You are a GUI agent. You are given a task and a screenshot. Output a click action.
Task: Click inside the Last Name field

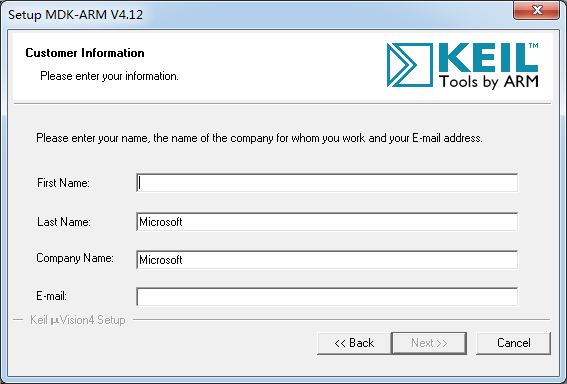[x=327, y=222]
